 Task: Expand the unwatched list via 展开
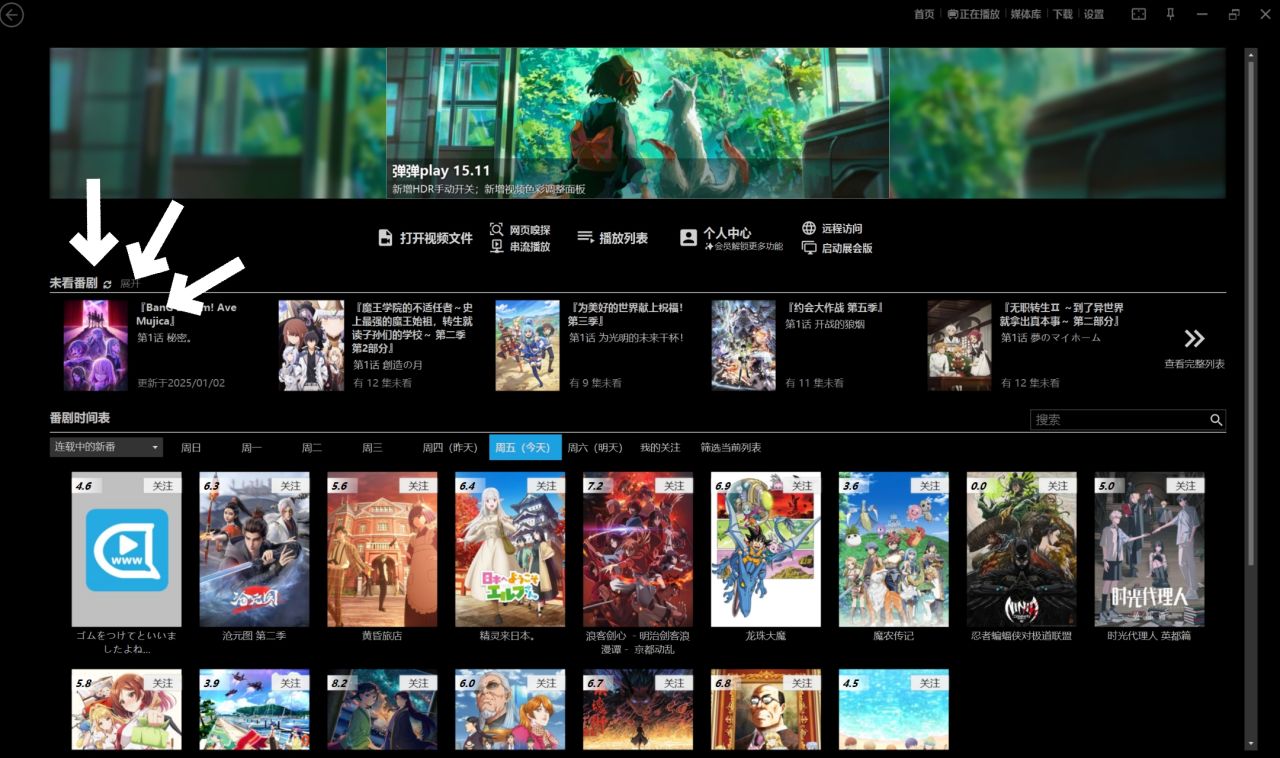point(130,284)
